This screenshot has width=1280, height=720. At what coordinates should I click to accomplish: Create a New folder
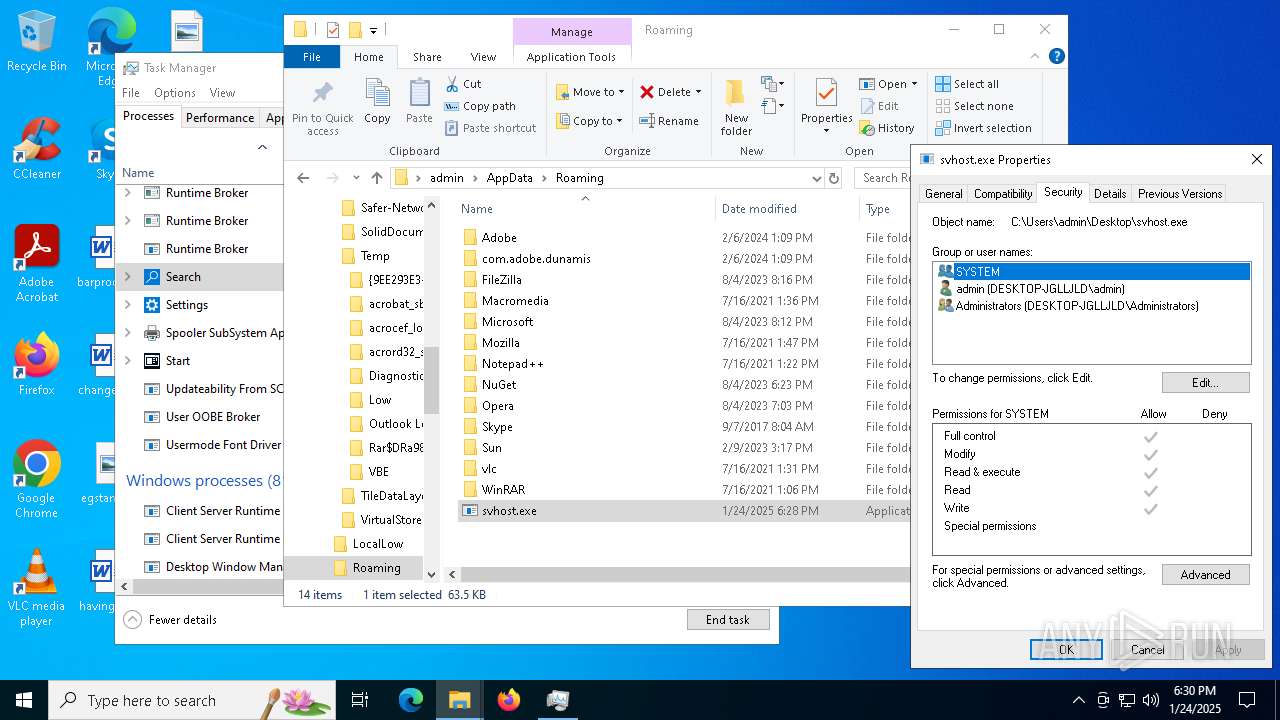tap(736, 106)
